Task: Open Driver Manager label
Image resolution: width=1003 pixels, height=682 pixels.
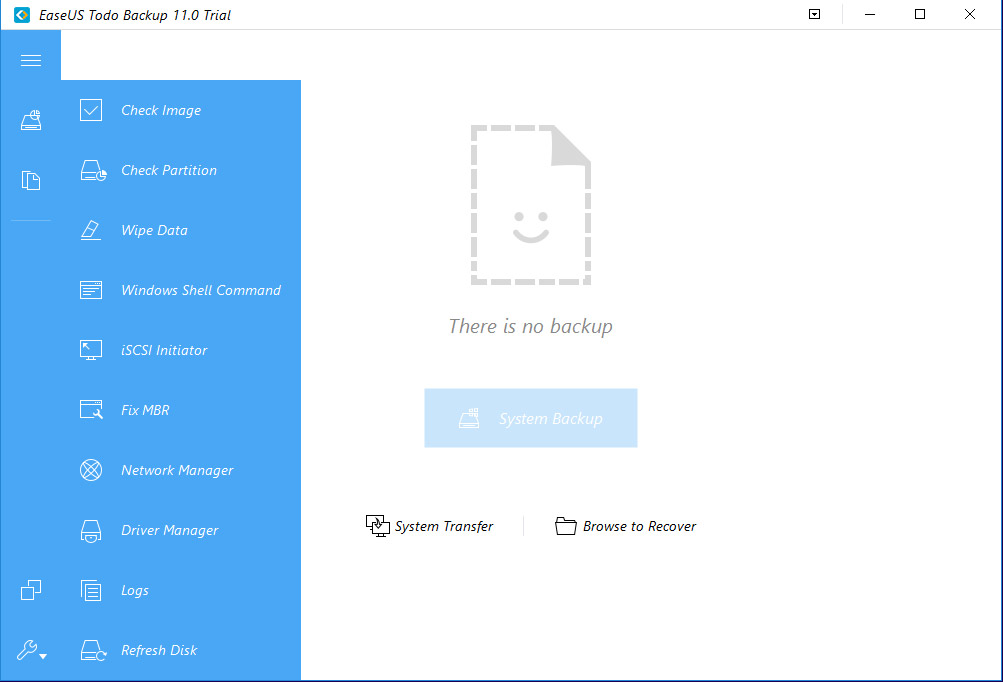Action: point(170,530)
